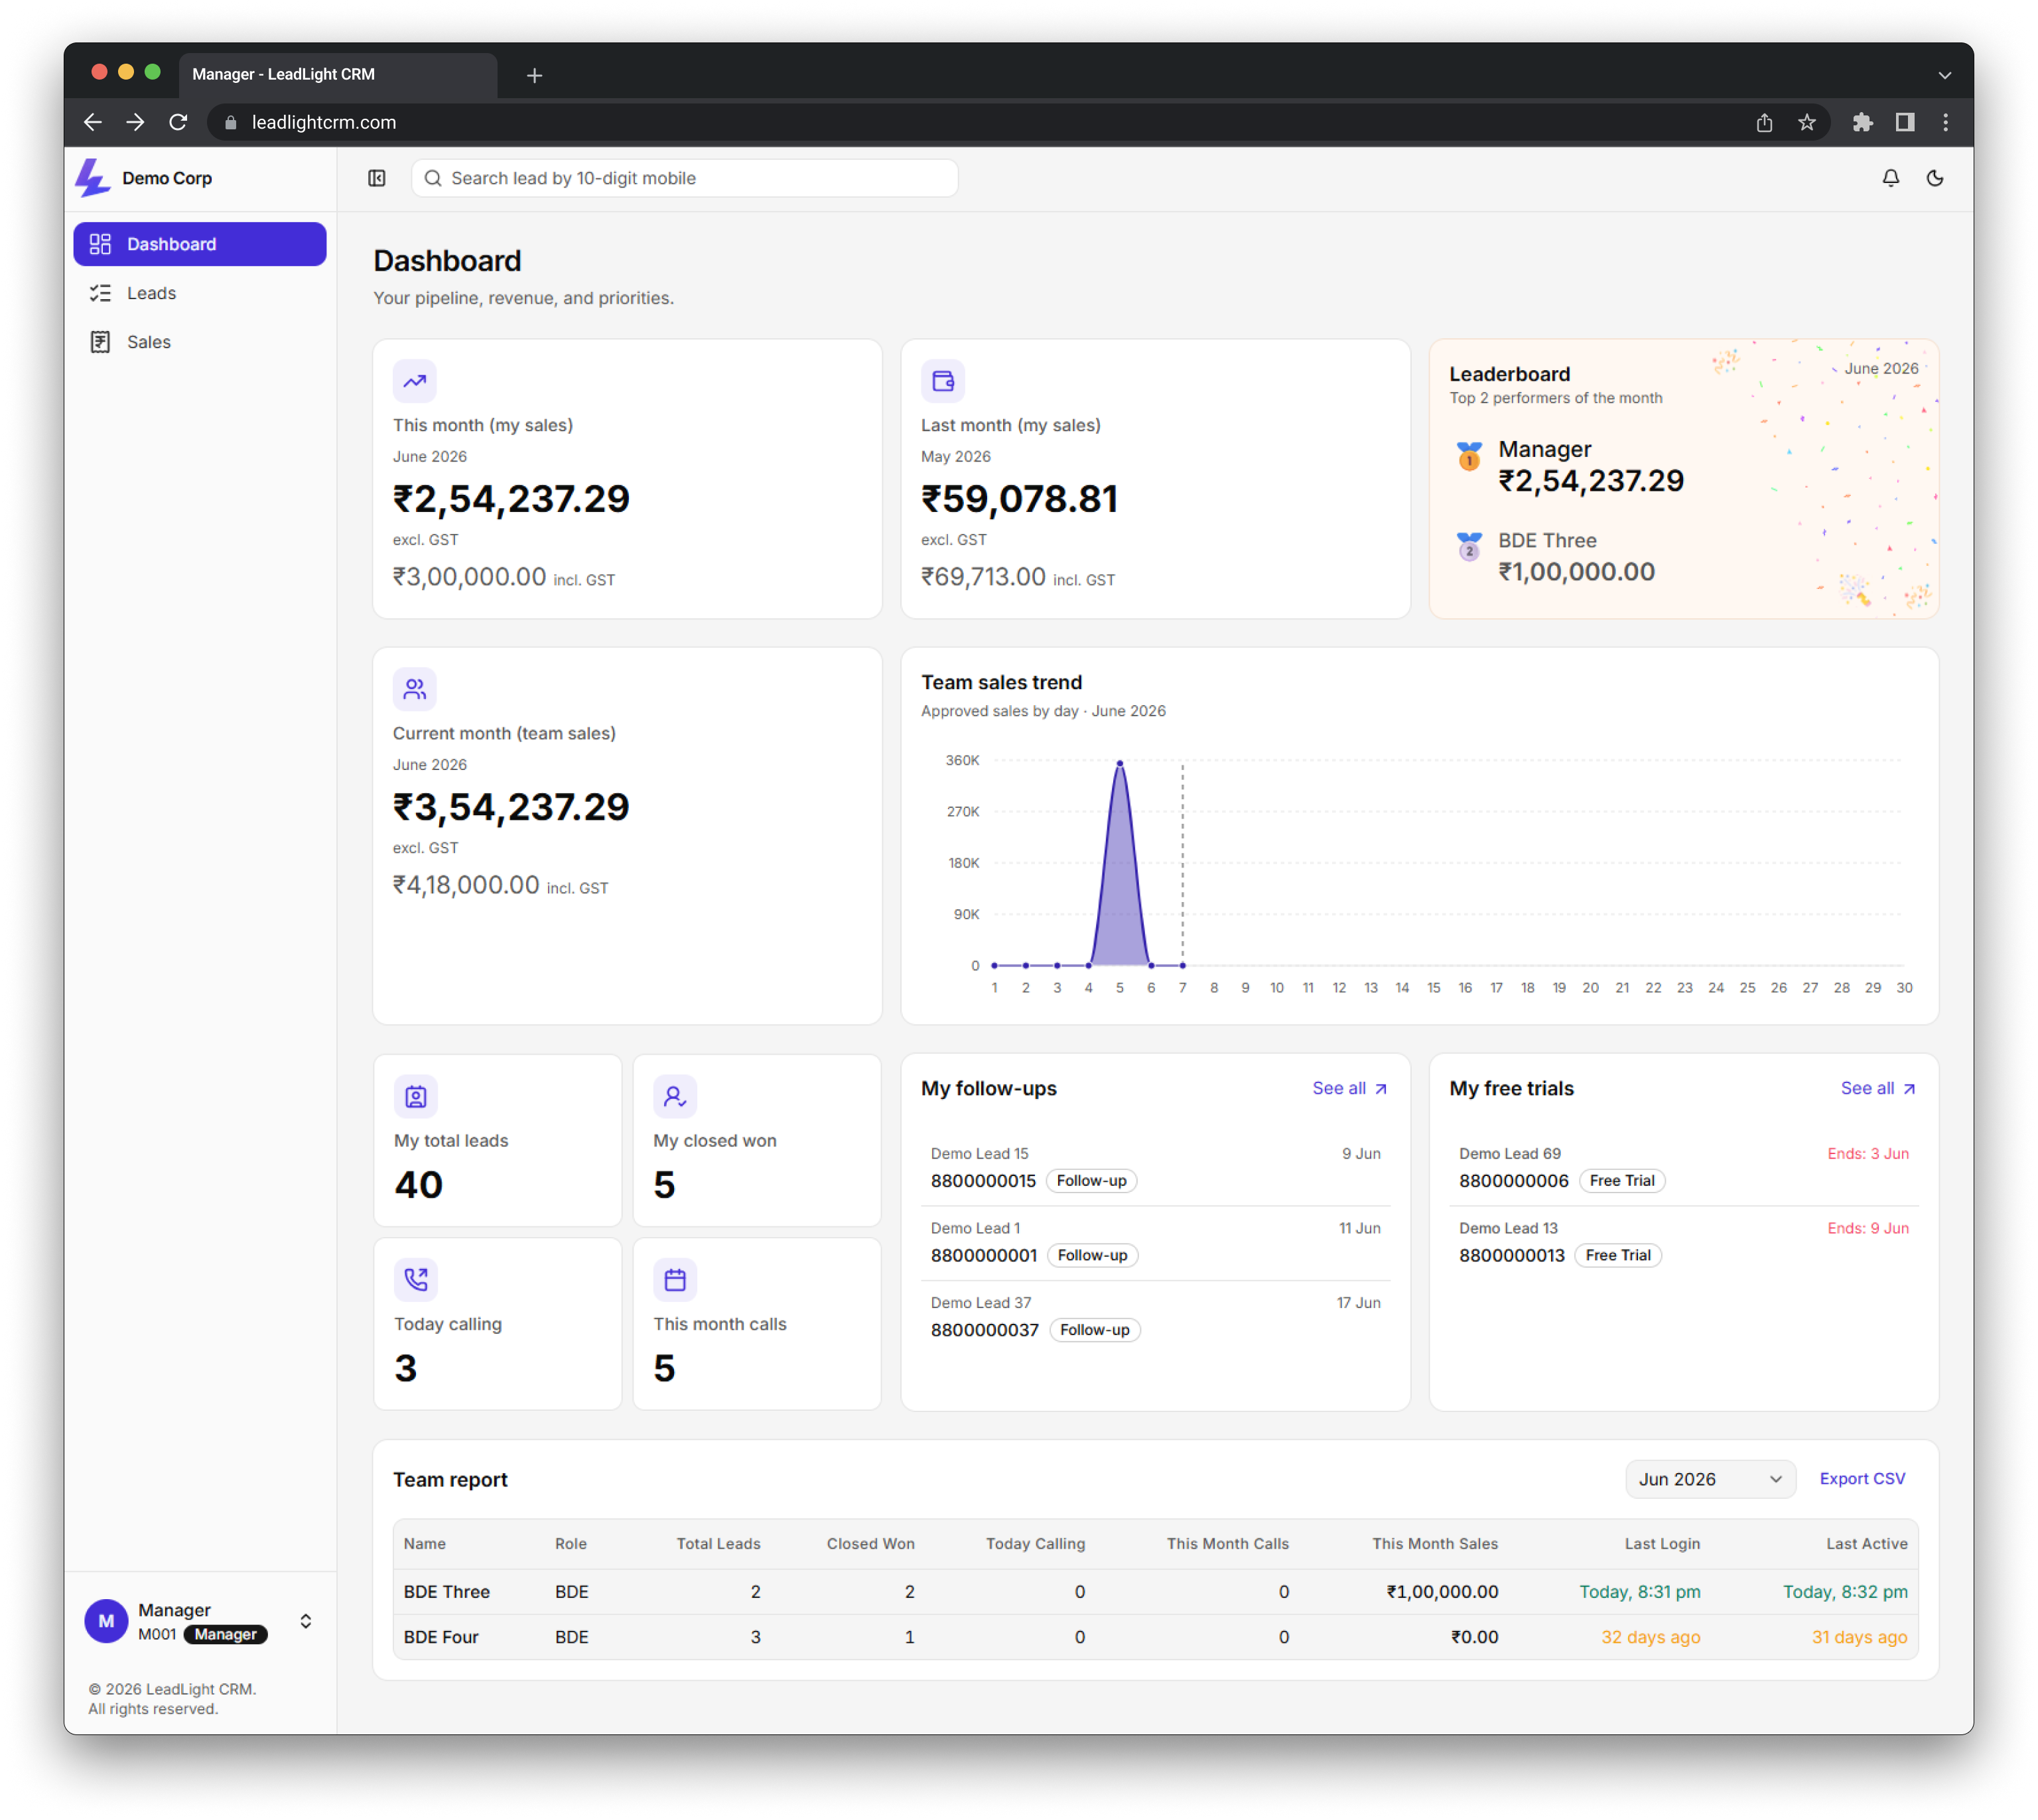2038x1820 pixels.
Task: Click the Last Login column header
Action: [1662, 1544]
